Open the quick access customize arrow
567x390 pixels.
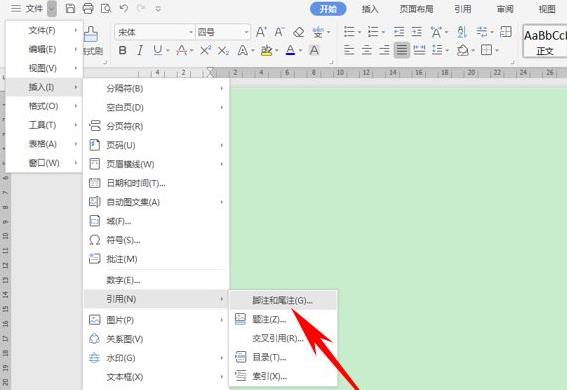click(x=158, y=9)
